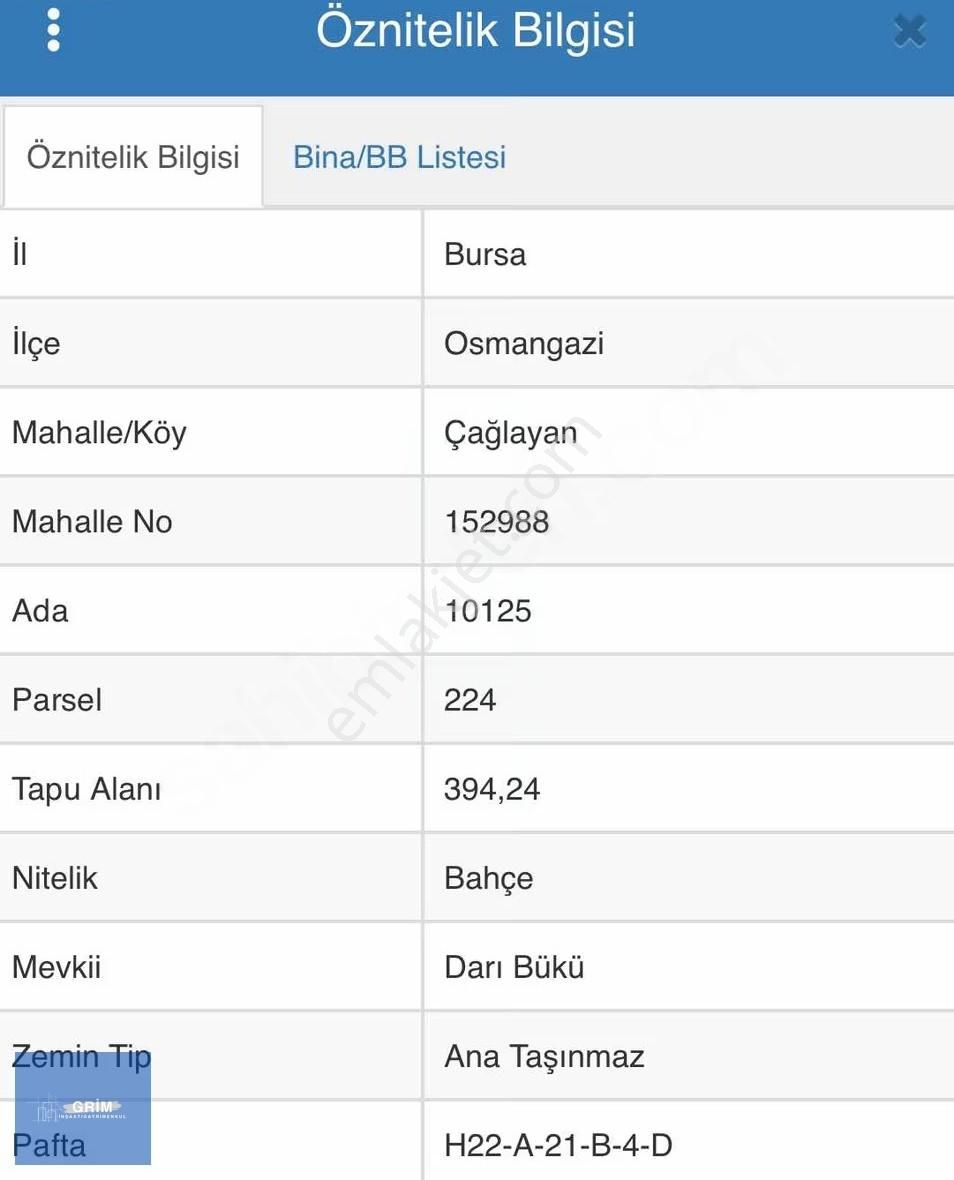
Task: Select the Mahalle/Köy label cell
Action: point(99,432)
